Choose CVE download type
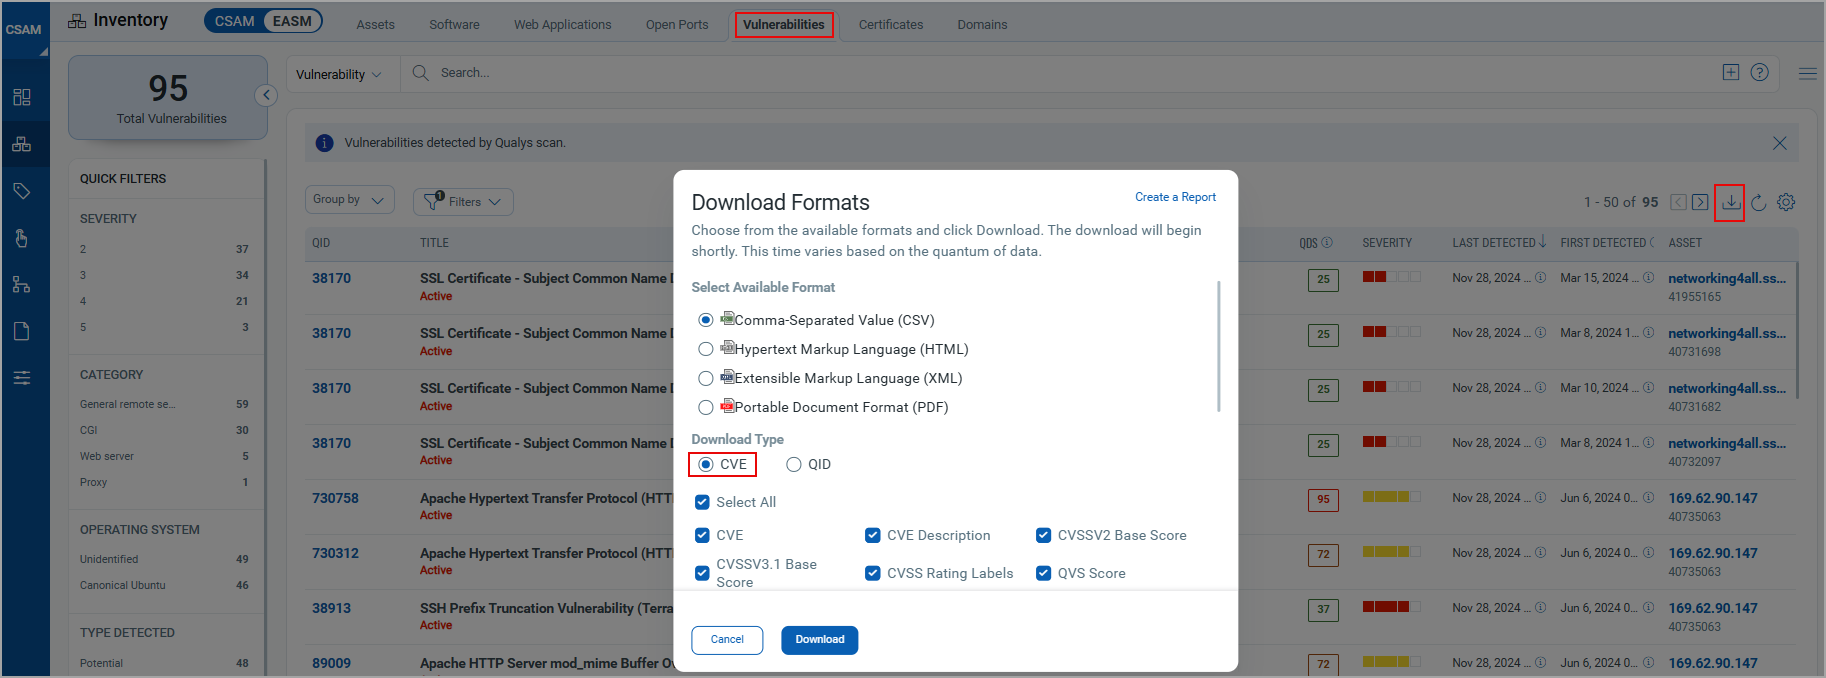Viewport: 1826px width, 678px height. pyautogui.click(x=706, y=464)
